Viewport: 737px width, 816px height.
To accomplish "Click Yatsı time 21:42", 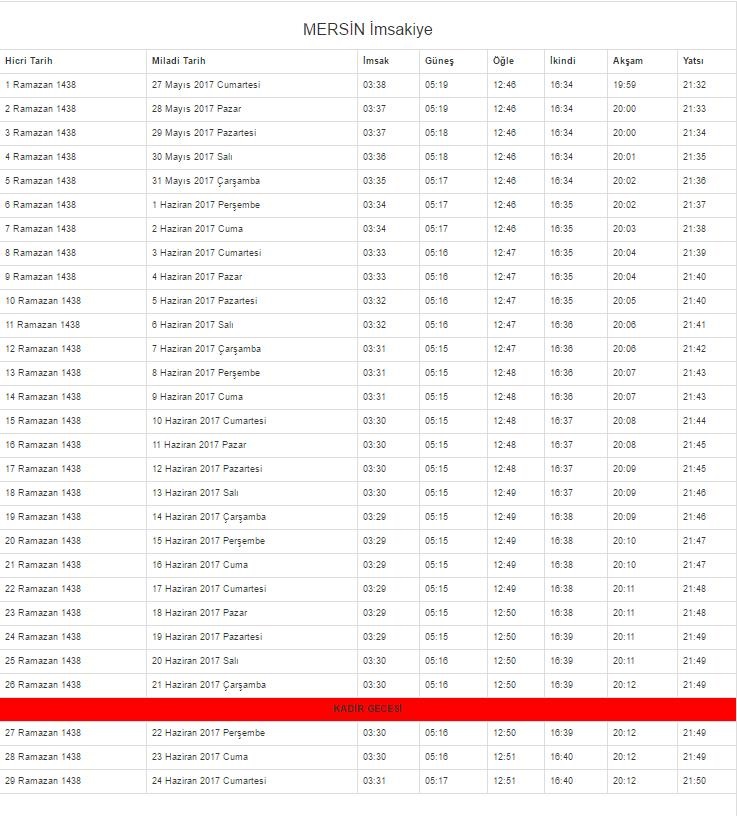I will (x=694, y=348).
